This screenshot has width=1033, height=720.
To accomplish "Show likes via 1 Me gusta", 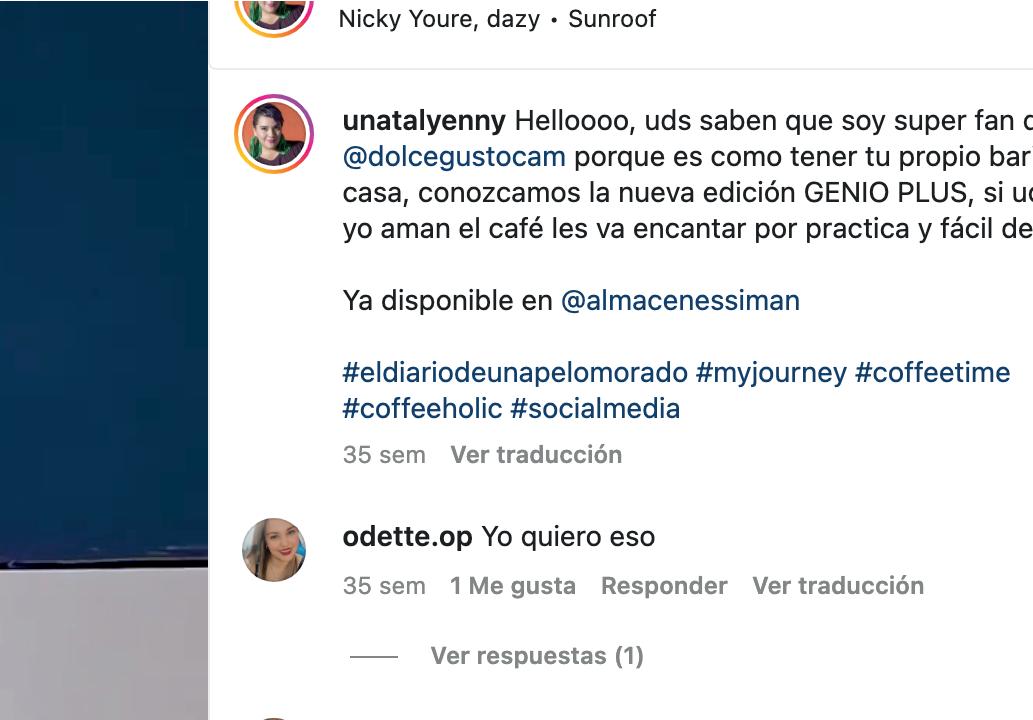I will 513,586.
